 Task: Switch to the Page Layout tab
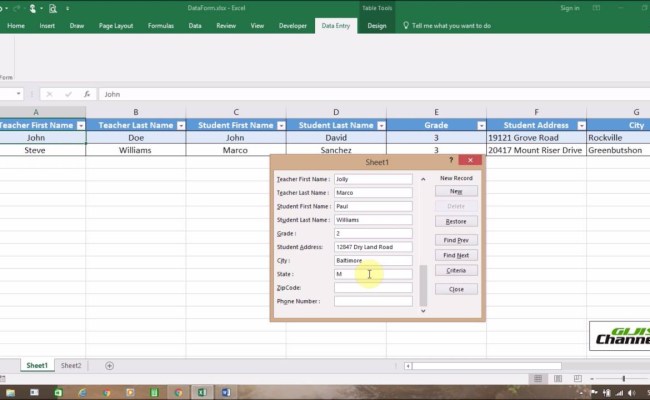[x=116, y=26]
